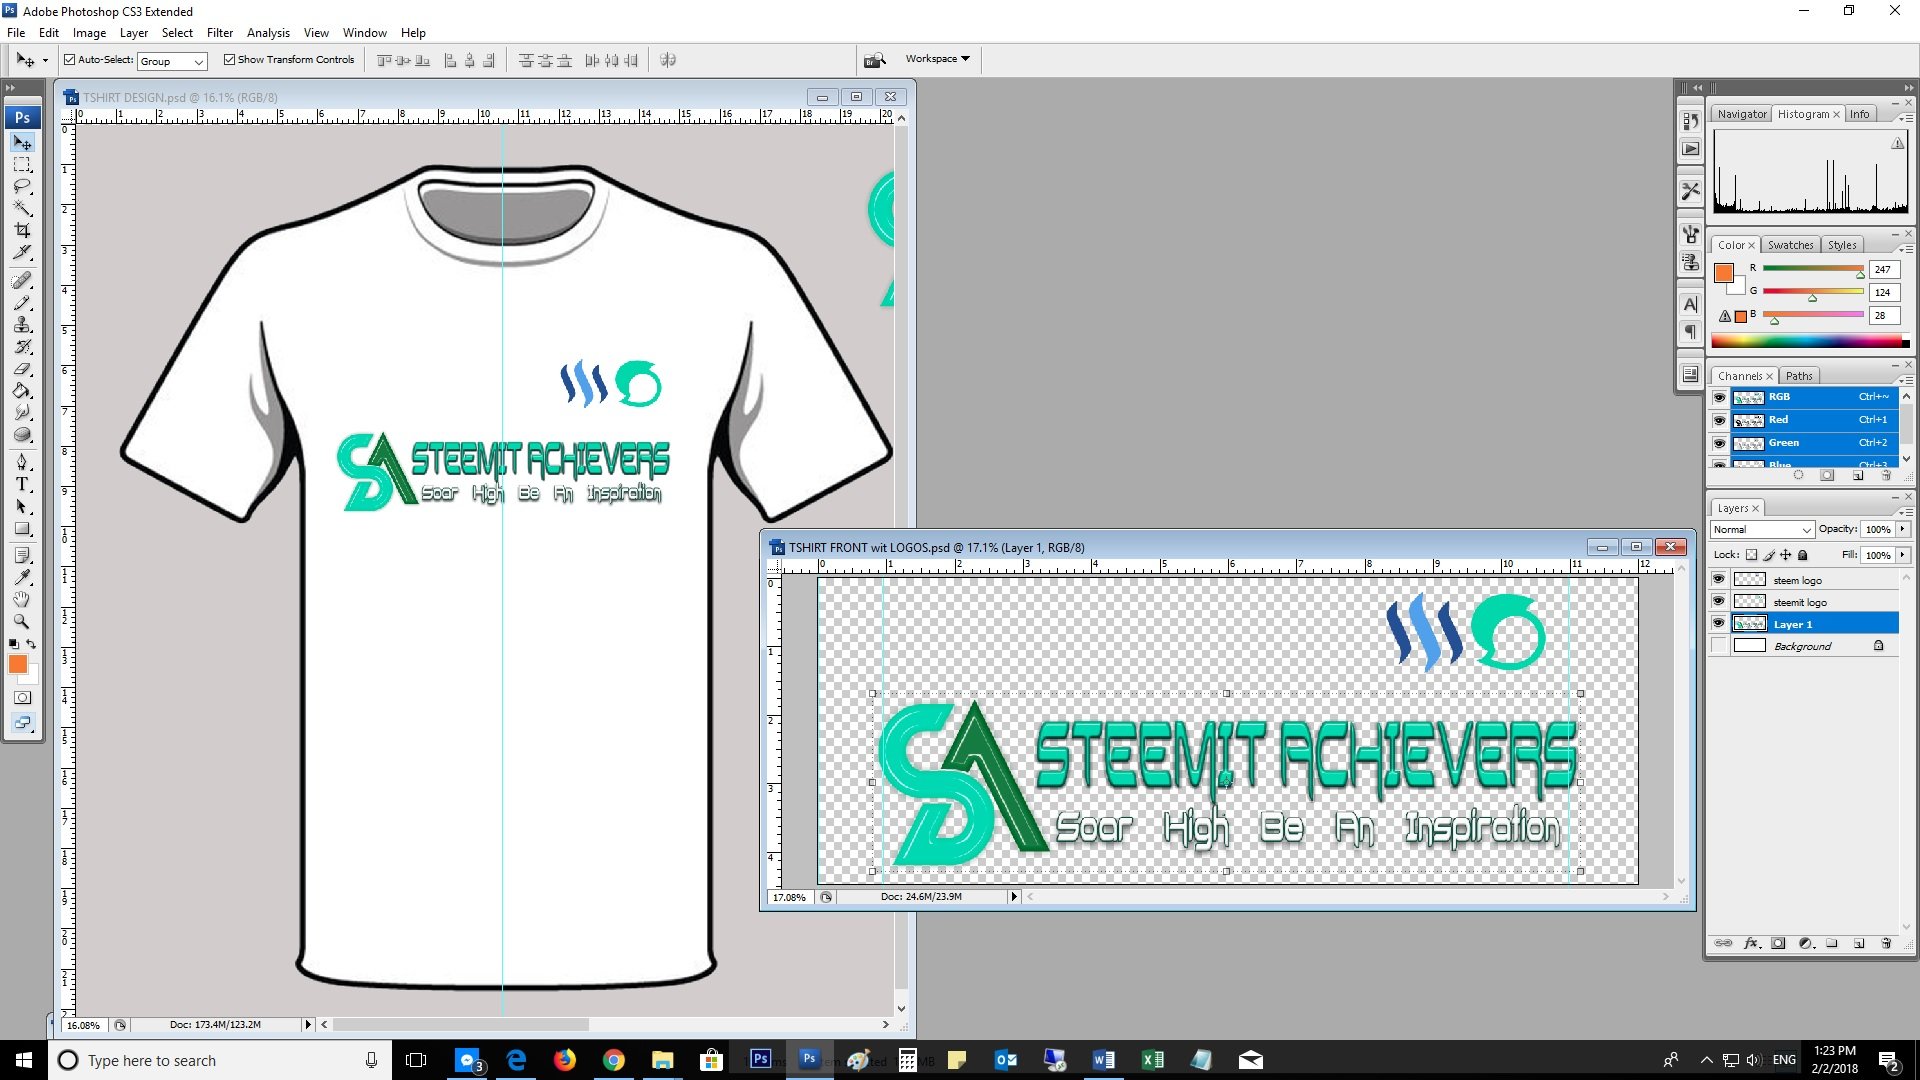1920x1080 pixels.
Task: Switch to the Info tab
Action: [1859, 114]
